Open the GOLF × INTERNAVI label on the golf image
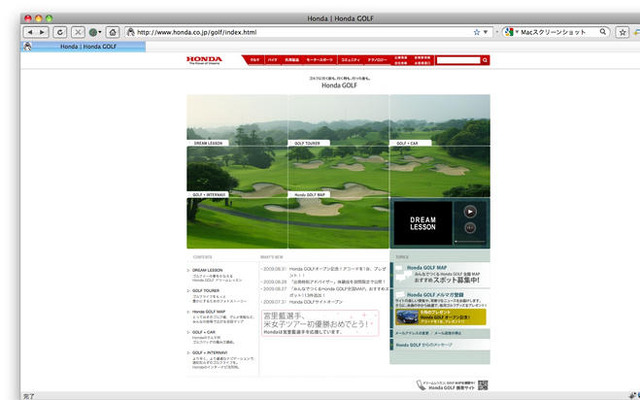 point(208,195)
